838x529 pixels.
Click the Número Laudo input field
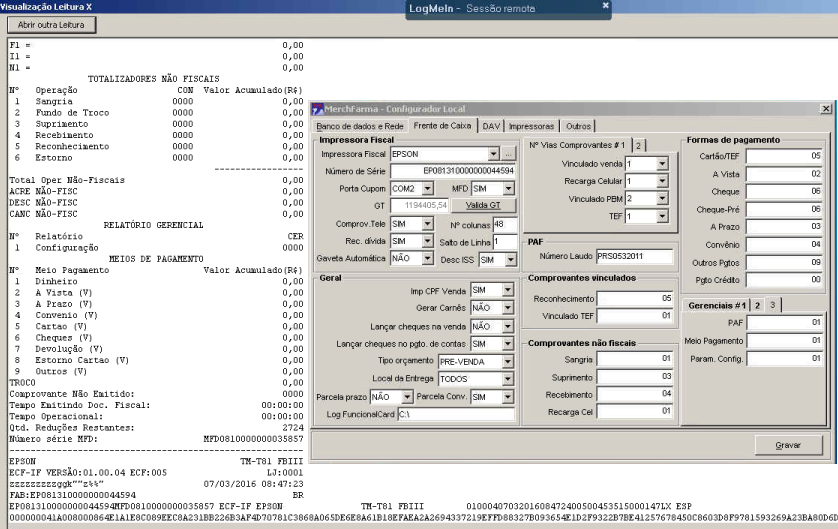point(635,256)
